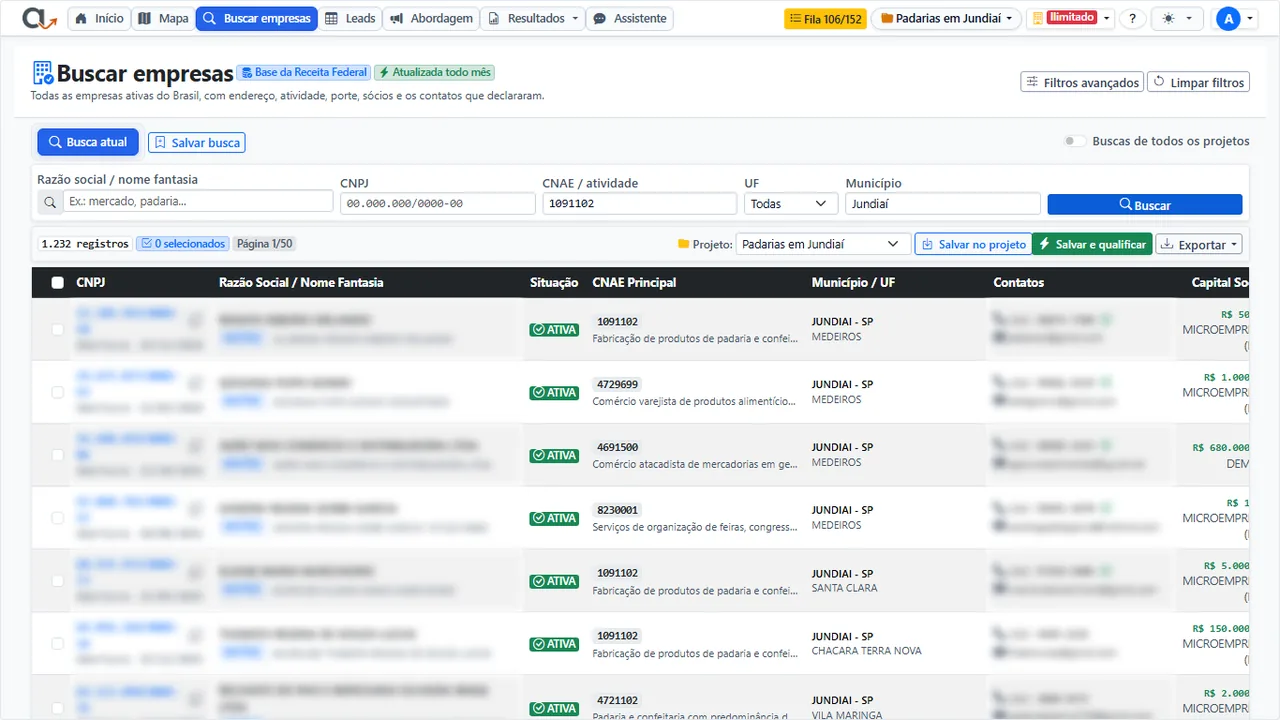Expand the Ilimitado plan dropdown
Image resolution: width=1280 pixels, height=720 pixels.
1071,18
